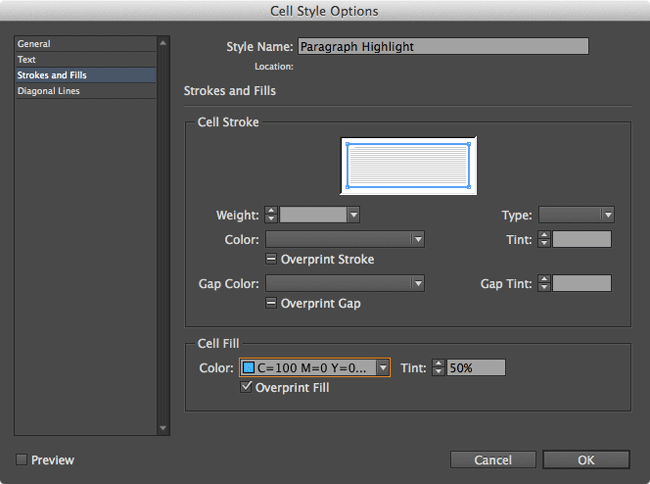Image resolution: width=650 pixels, height=484 pixels.
Task: Click category list scrollbar down arrow
Action: coord(163,428)
